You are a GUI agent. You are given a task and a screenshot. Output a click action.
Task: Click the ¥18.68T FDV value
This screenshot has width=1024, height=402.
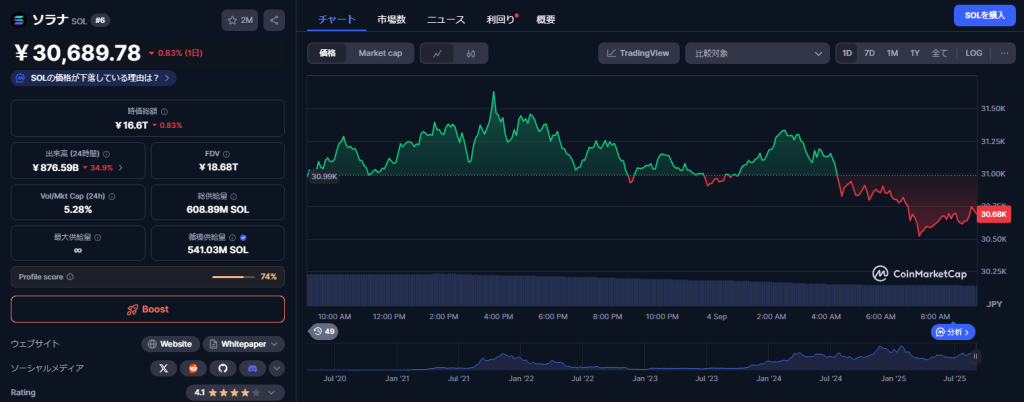pos(218,168)
